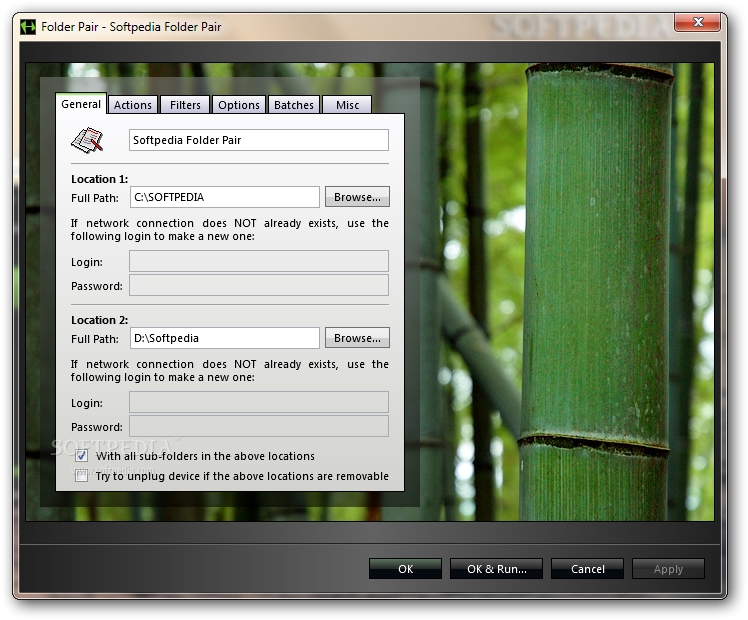
Task: Switch to the General tab
Action: tap(81, 104)
